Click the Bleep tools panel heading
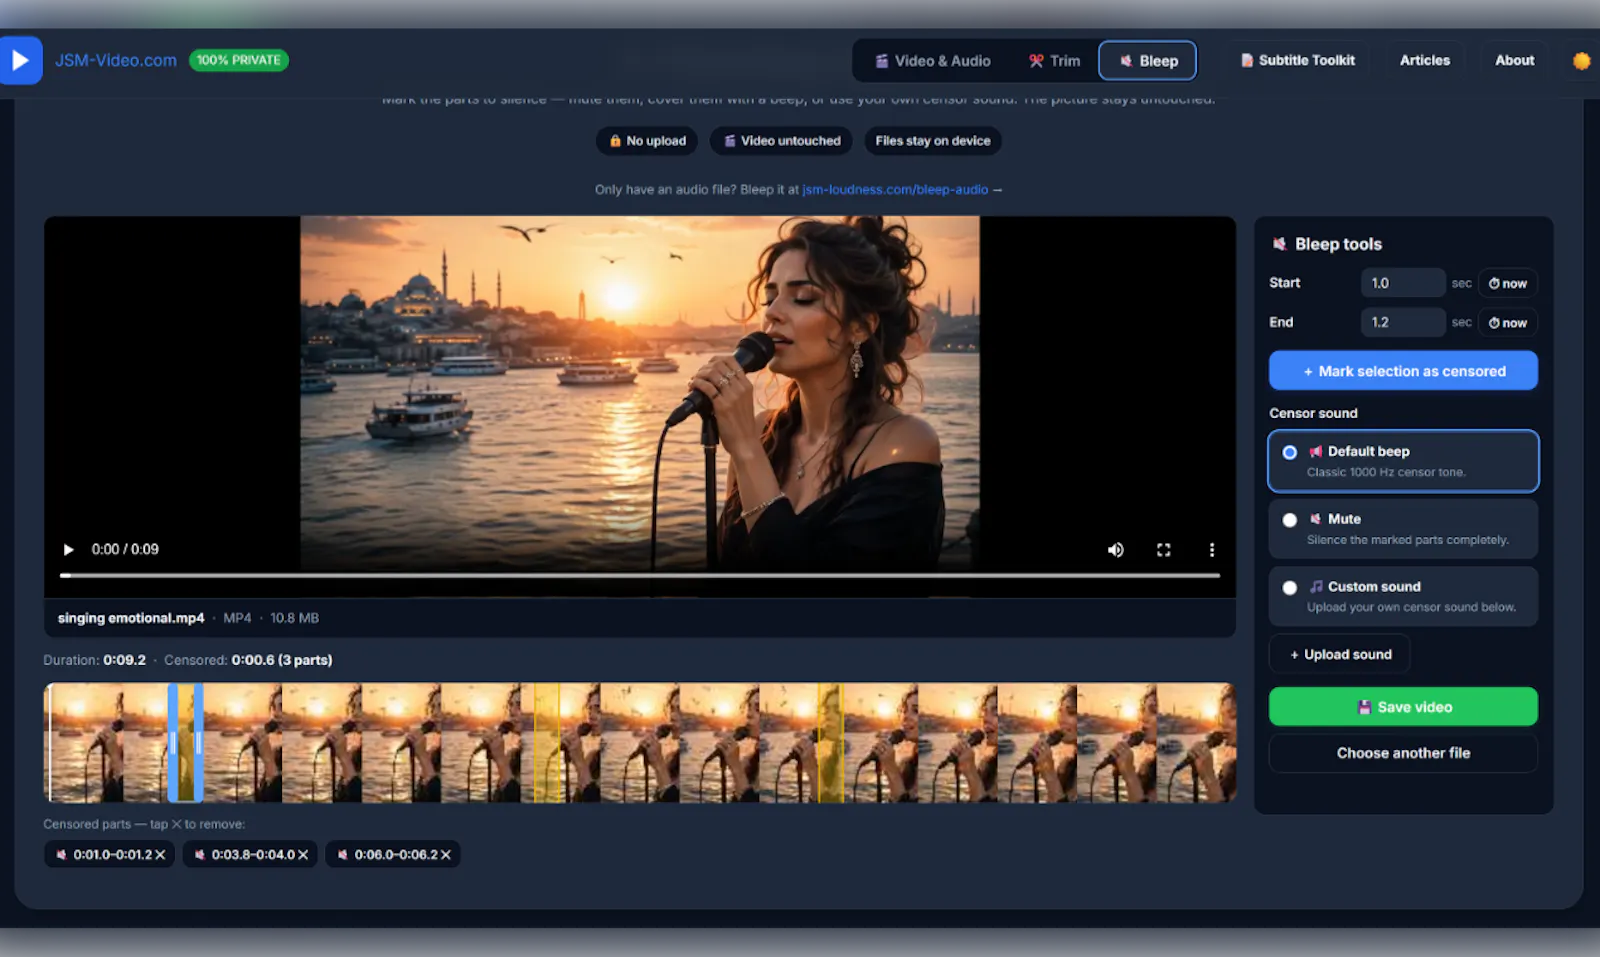The height and width of the screenshot is (957, 1600). (x=1327, y=244)
